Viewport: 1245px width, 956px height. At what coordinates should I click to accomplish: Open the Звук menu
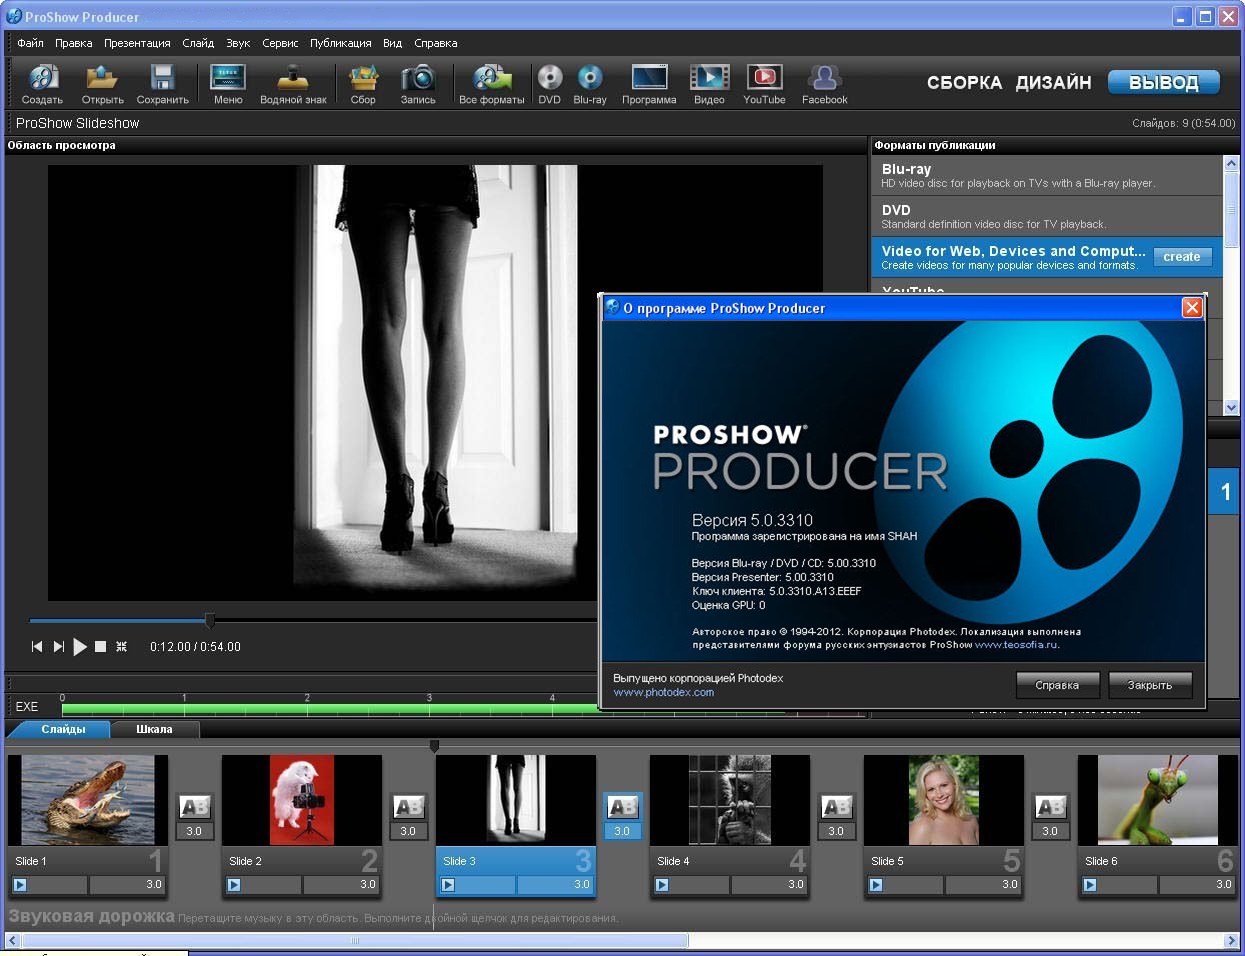tap(238, 43)
